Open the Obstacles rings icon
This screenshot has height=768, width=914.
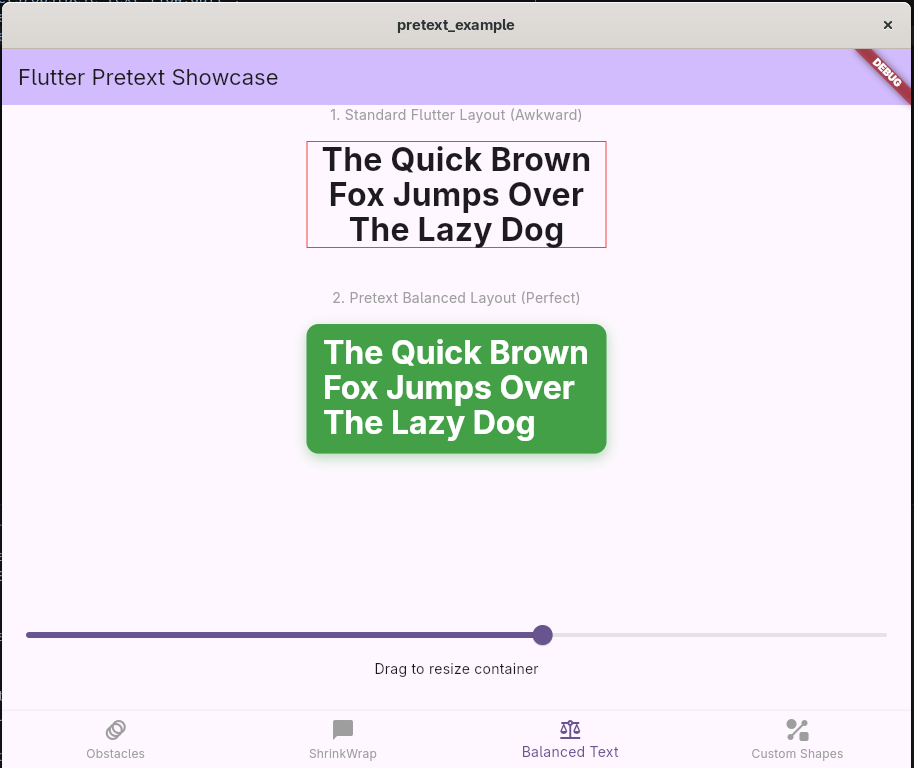click(115, 730)
